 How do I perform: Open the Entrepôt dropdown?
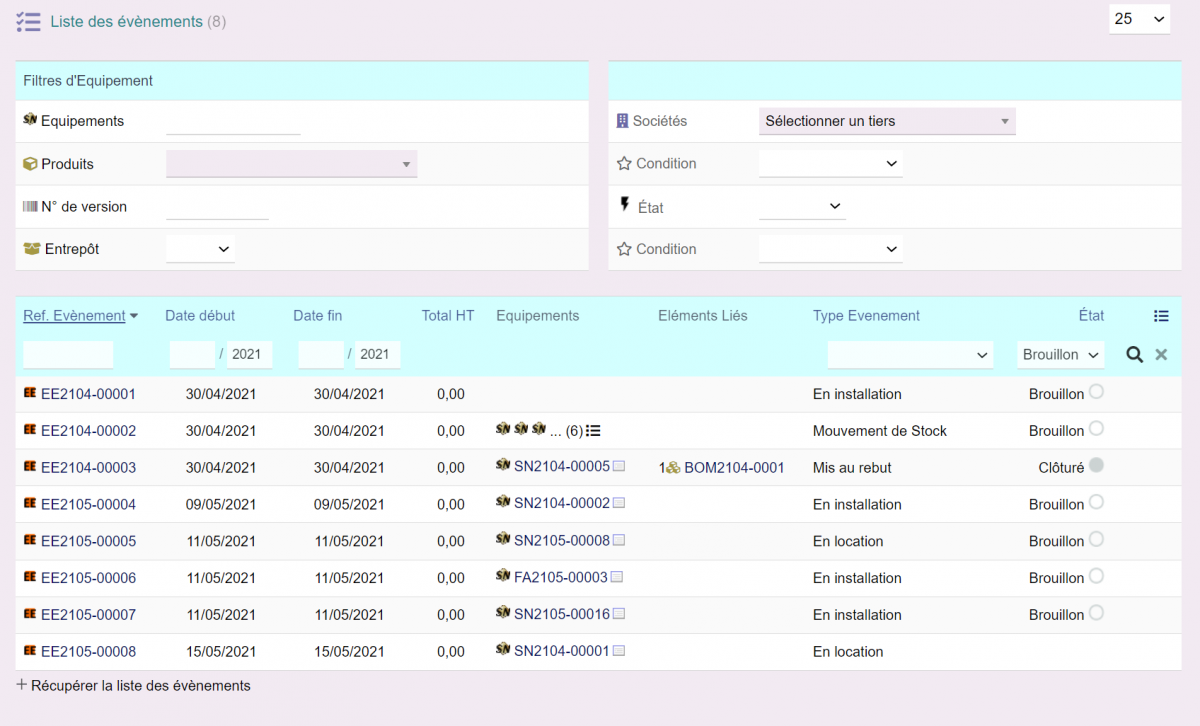(200, 249)
